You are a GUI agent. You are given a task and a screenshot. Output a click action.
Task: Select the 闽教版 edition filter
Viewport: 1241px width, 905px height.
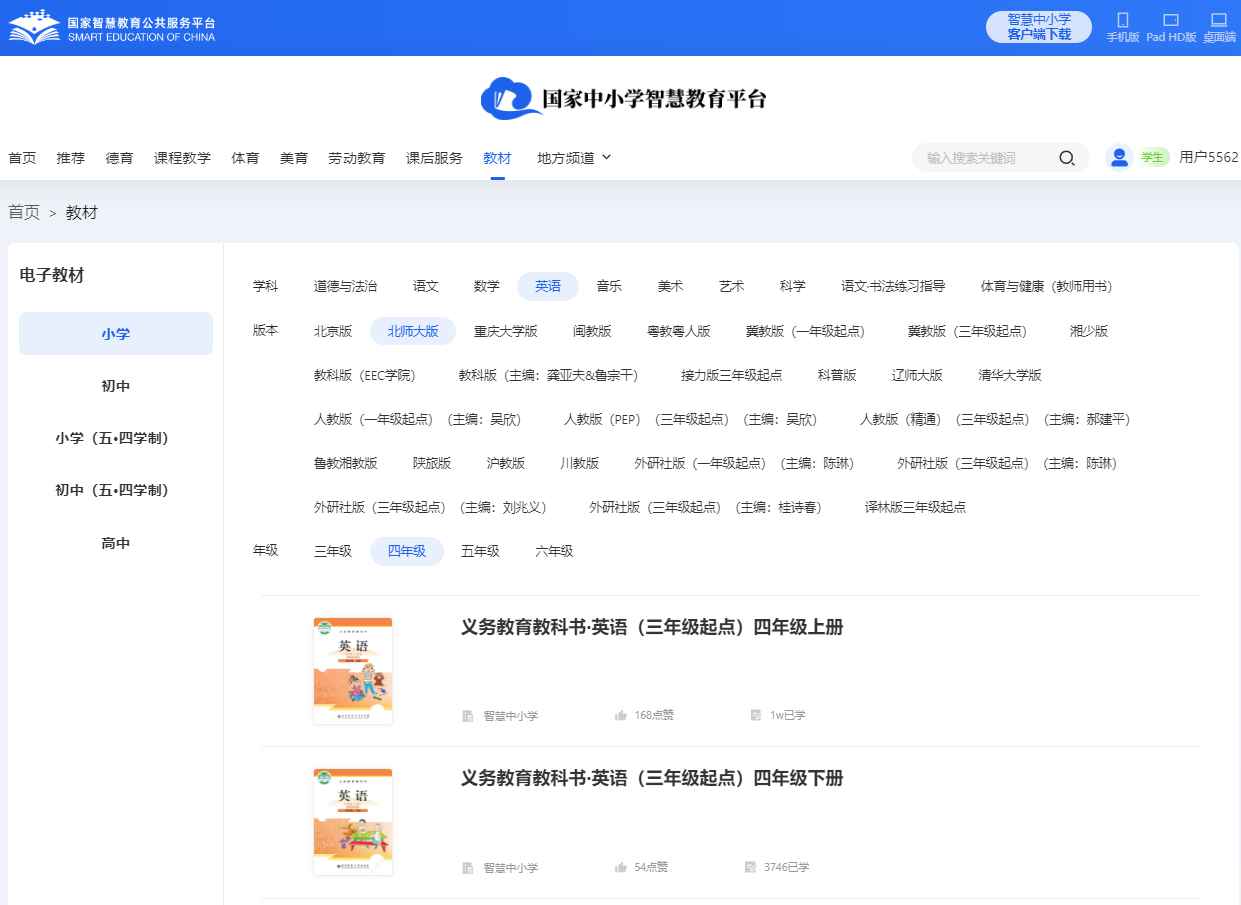(592, 331)
